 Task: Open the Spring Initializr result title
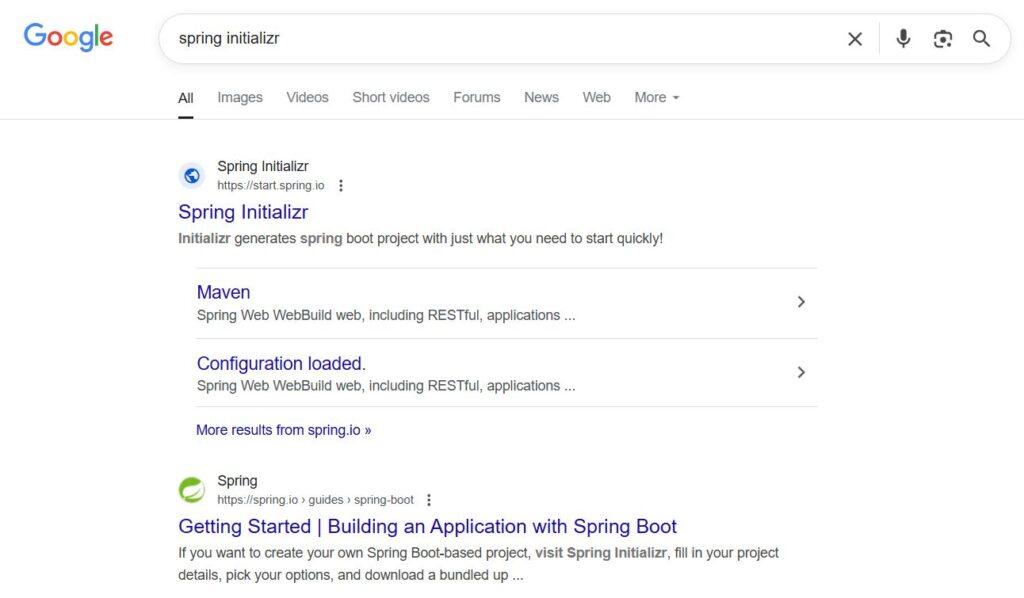tap(243, 212)
